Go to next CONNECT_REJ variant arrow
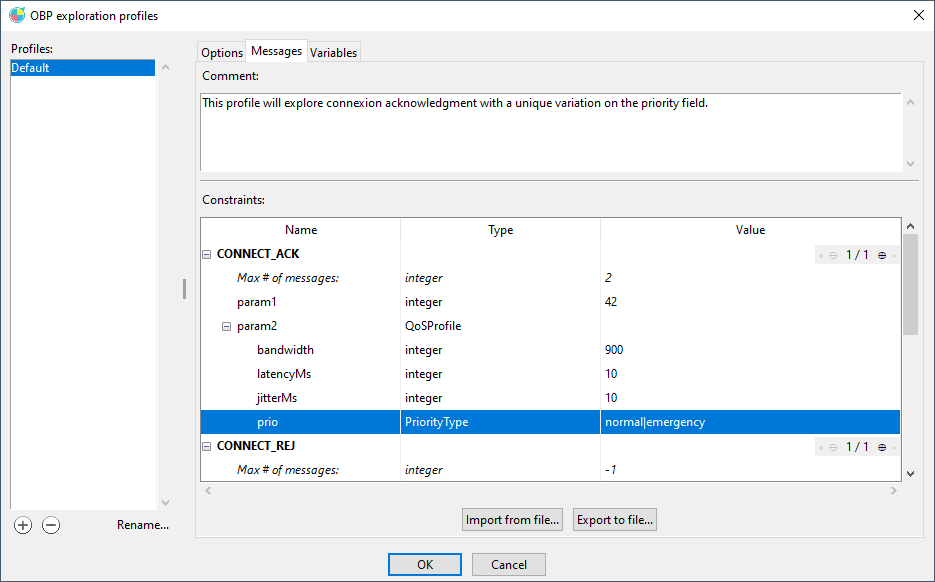 coord(894,447)
